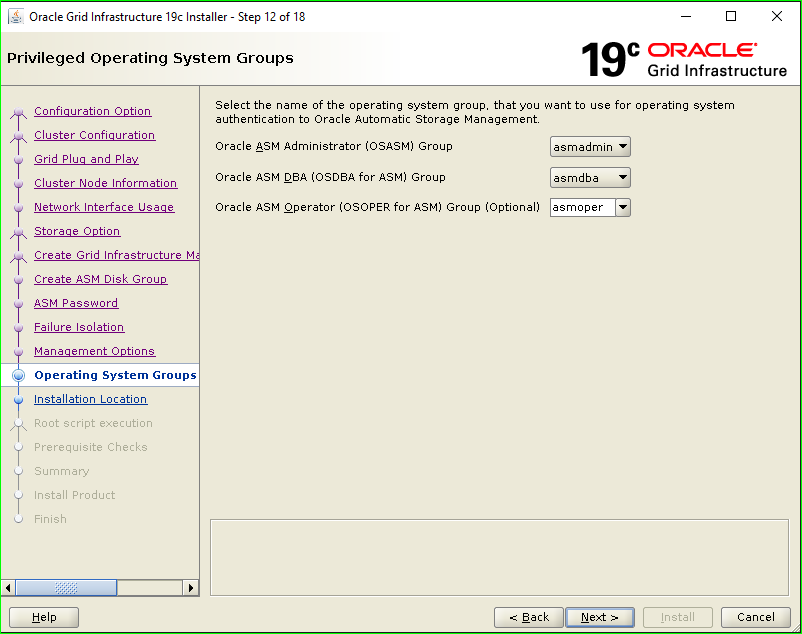Click the grayed step icon beside Prerequisite Checks

[17, 447]
